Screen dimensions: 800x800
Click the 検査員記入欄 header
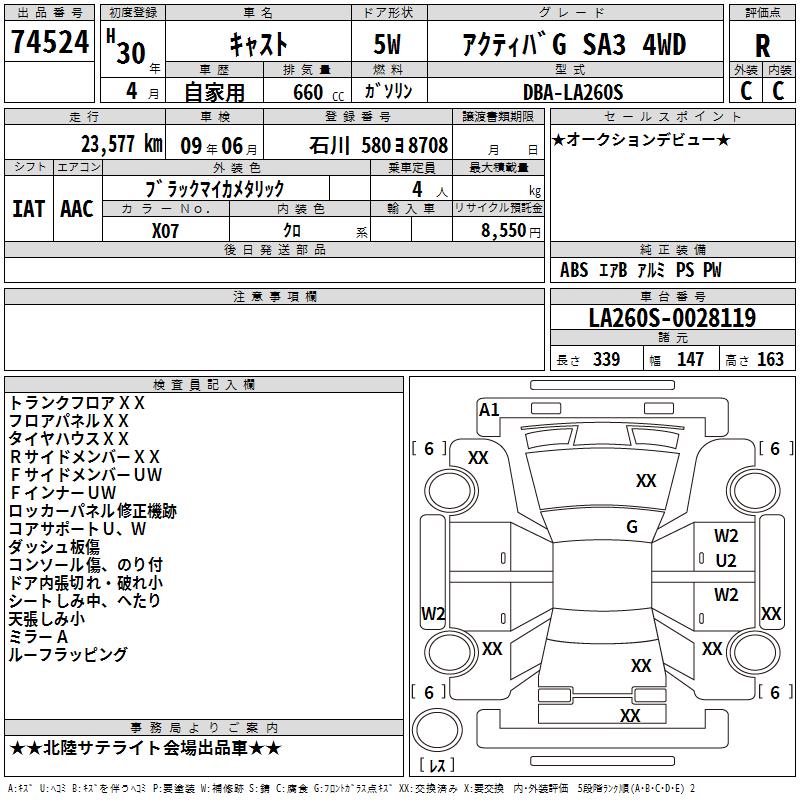[x=204, y=385]
